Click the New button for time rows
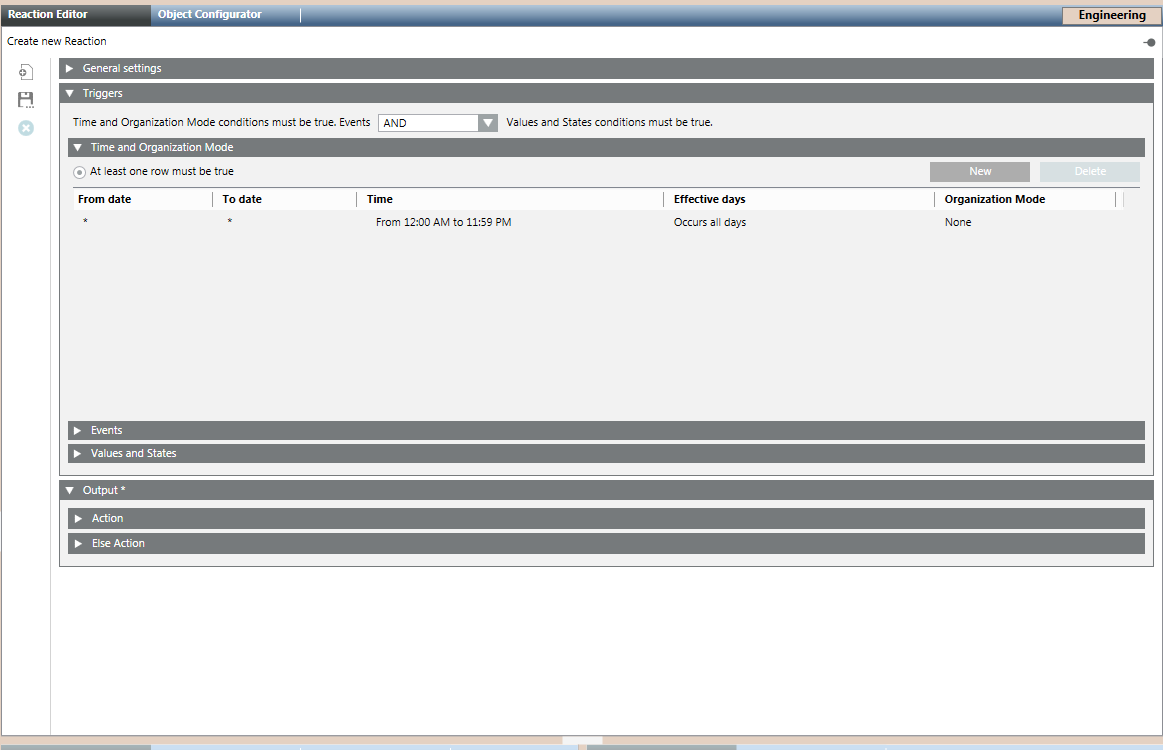Screen dimensions: 1163x750 coord(979,172)
